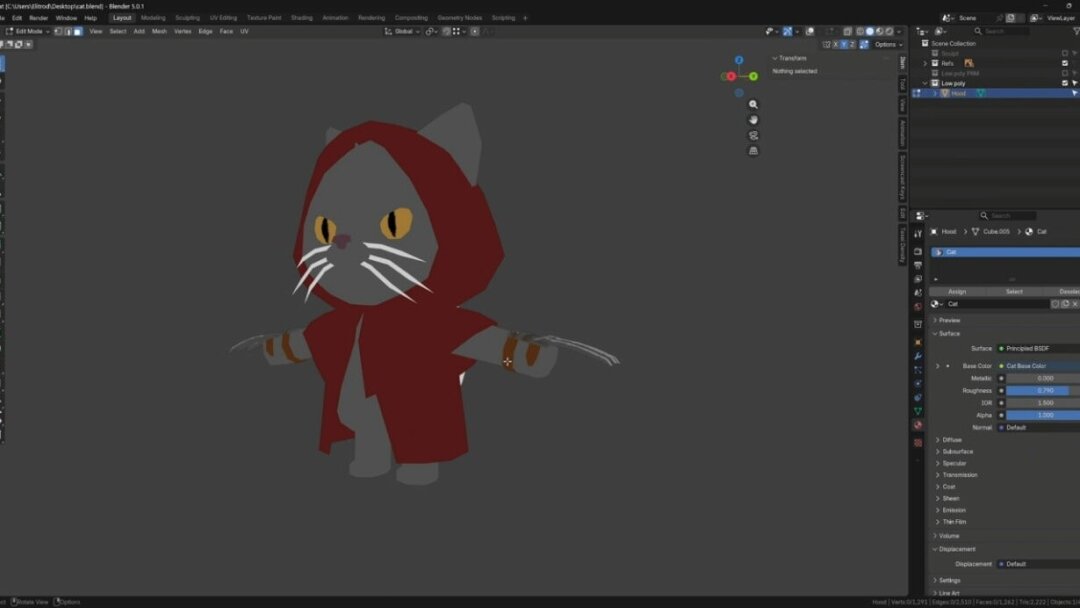Toggle camera view icon in viewport
Image resolution: width=1080 pixels, height=608 pixels.
753,136
